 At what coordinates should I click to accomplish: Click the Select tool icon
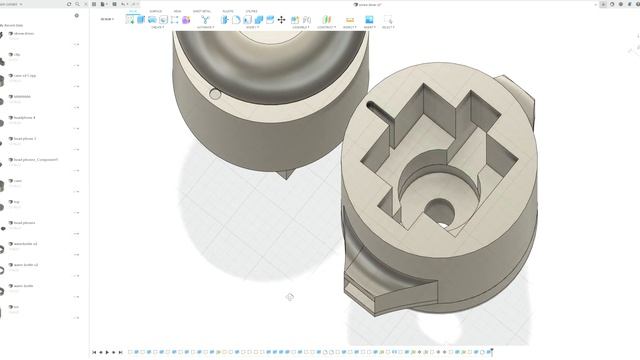(x=388, y=20)
